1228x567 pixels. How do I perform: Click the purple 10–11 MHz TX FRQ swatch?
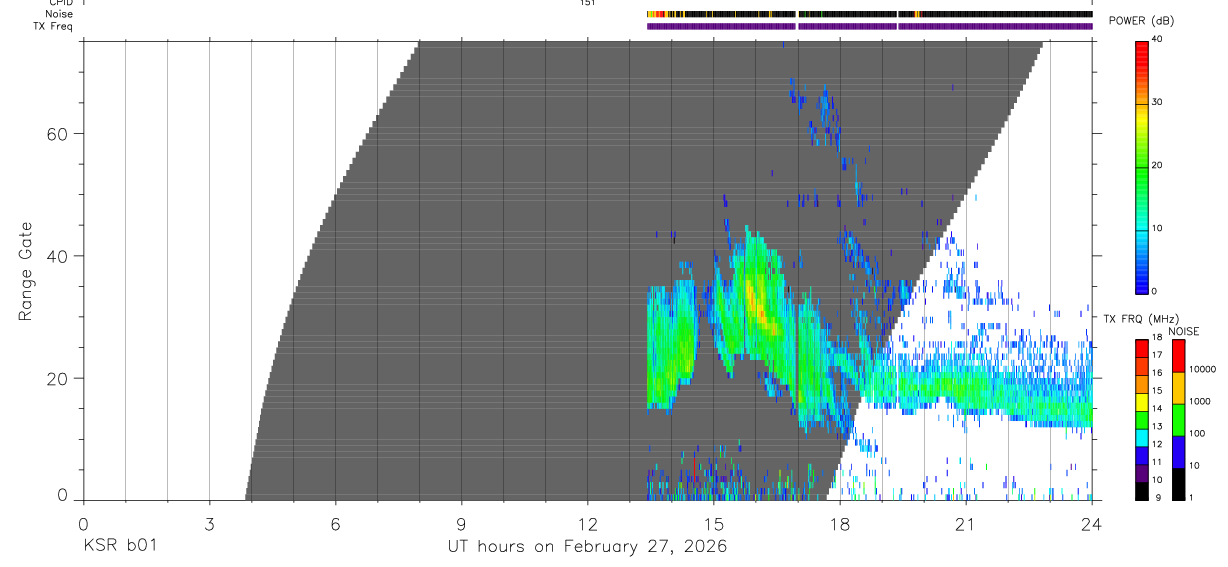[1141, 473]
